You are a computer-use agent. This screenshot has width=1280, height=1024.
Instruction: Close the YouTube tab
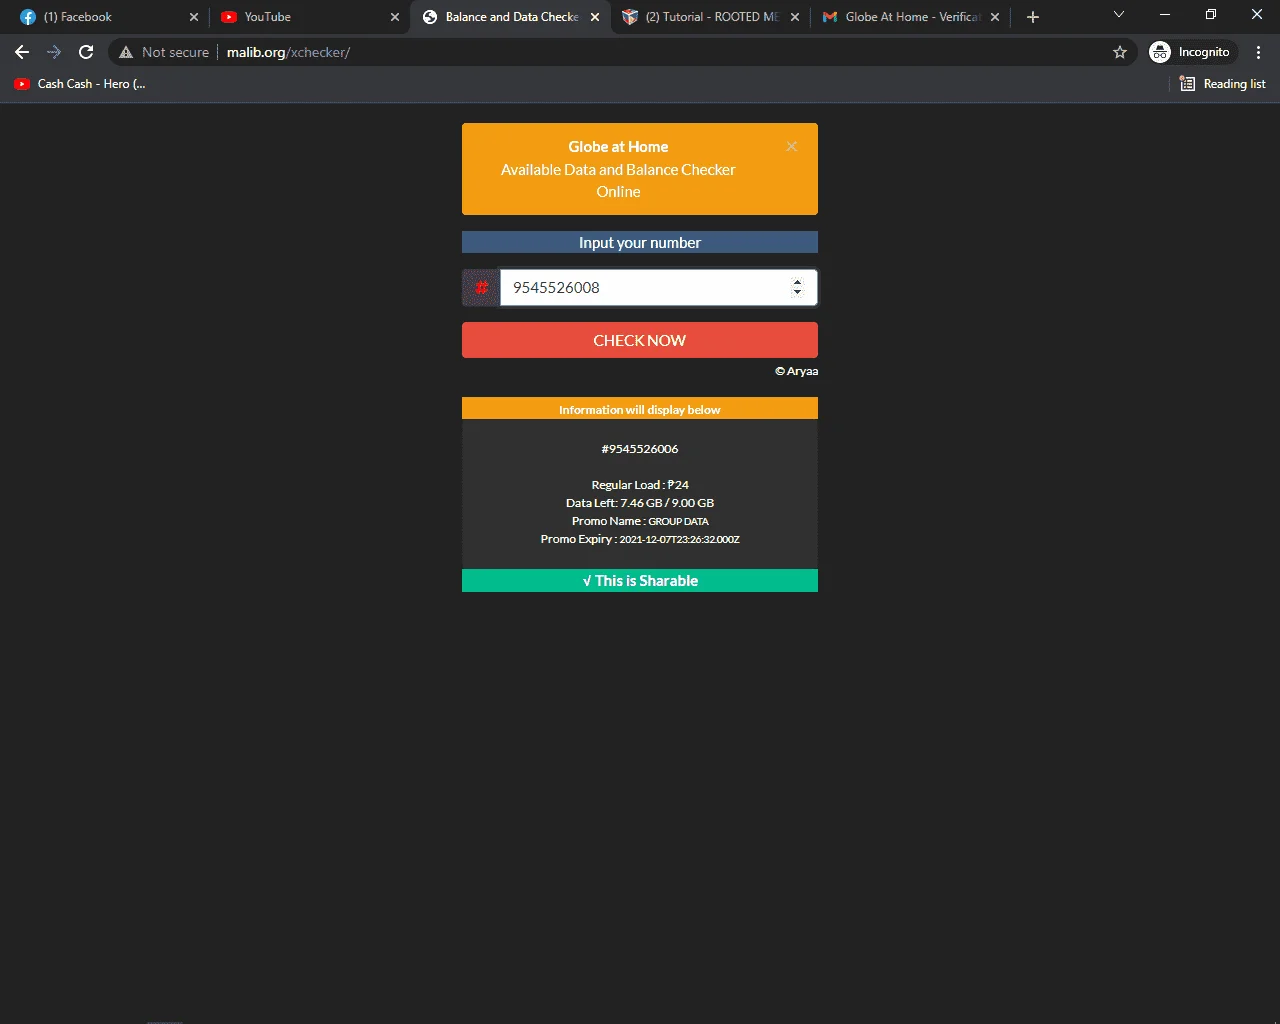(x=395, y=17)
